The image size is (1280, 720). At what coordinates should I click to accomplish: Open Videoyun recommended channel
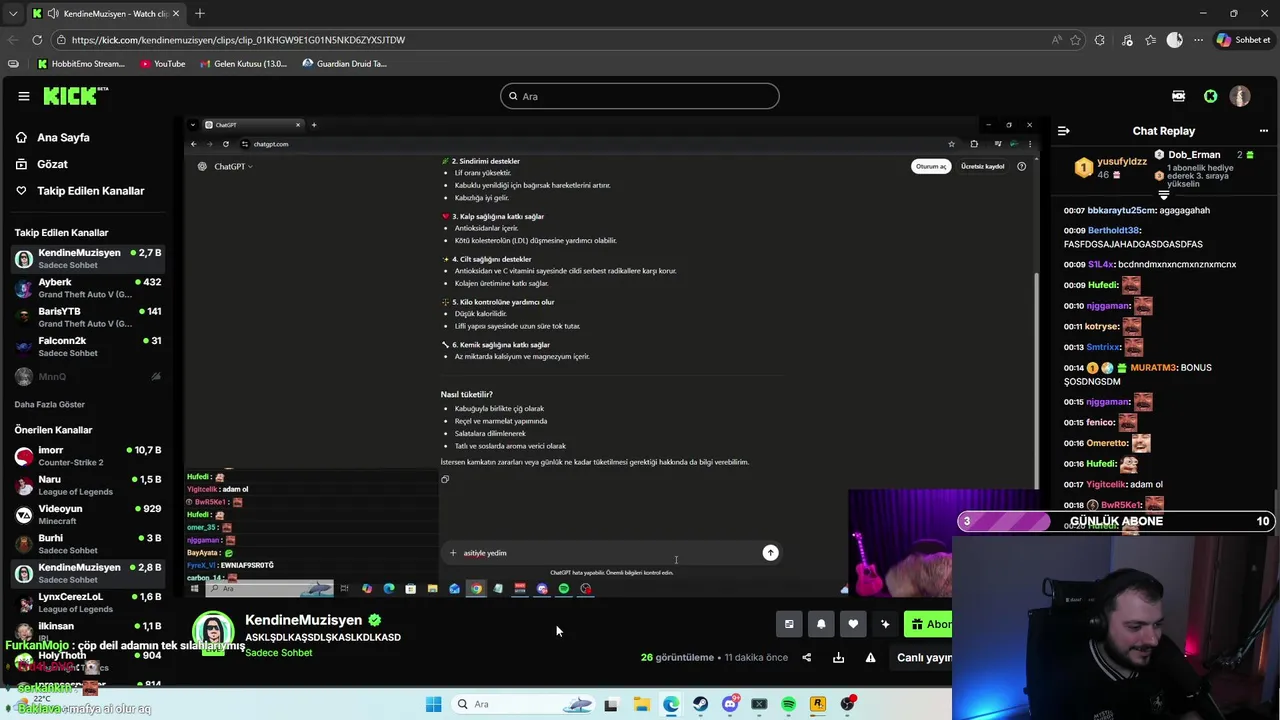pyautogui.click(x=88, y=514)
